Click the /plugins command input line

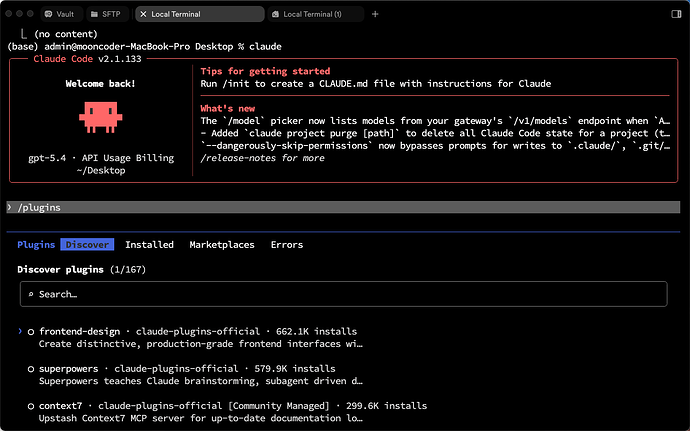(x=343, y=207)
